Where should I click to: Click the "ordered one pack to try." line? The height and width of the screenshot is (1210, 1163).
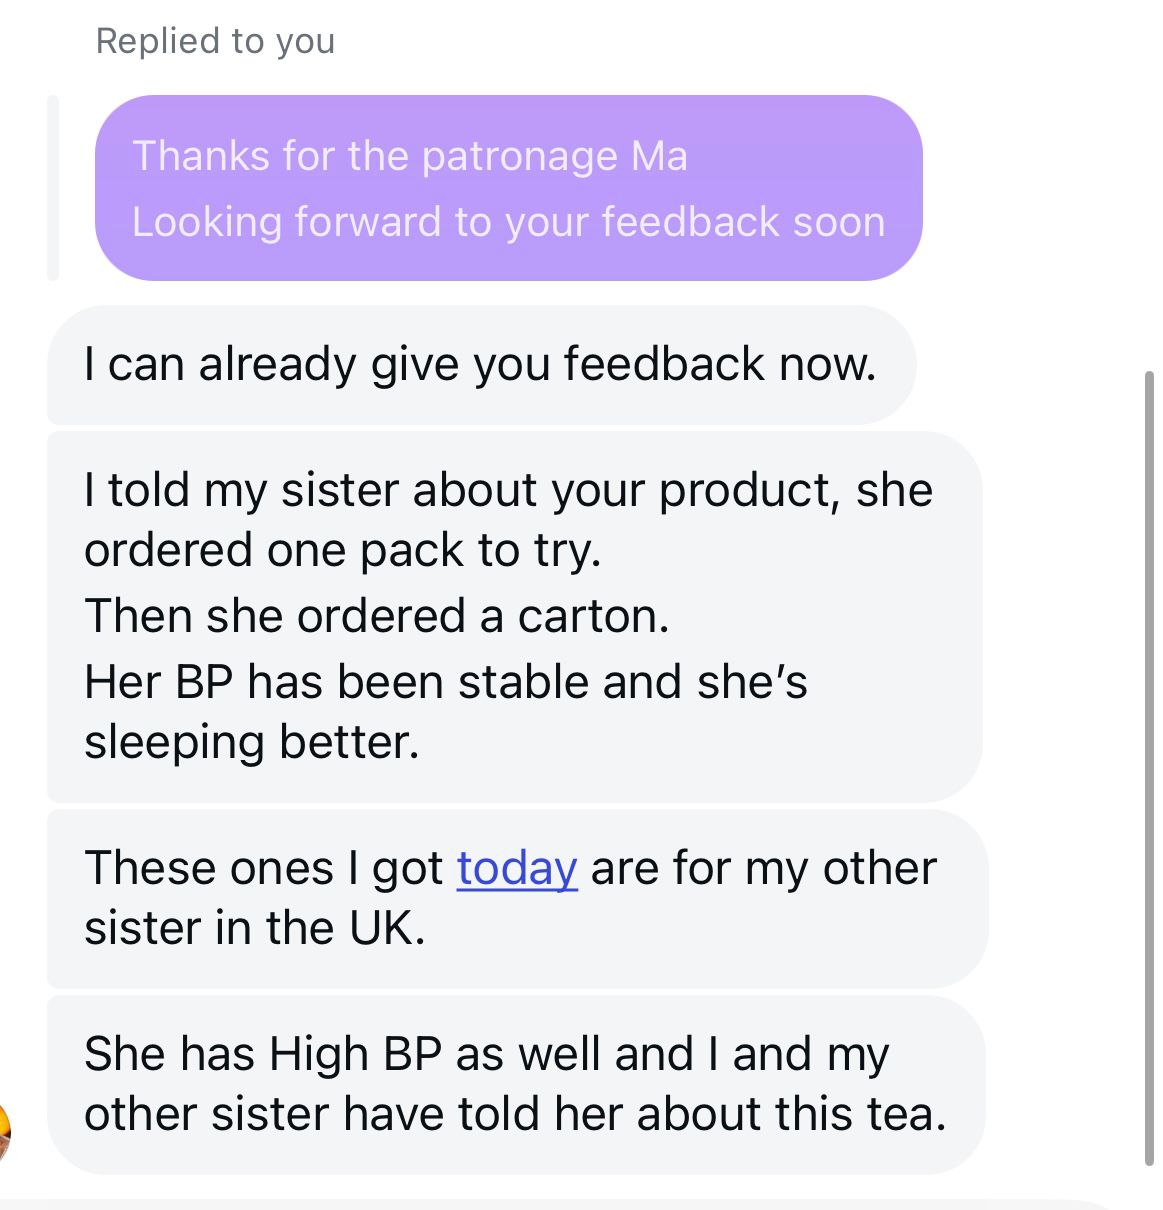342,550
